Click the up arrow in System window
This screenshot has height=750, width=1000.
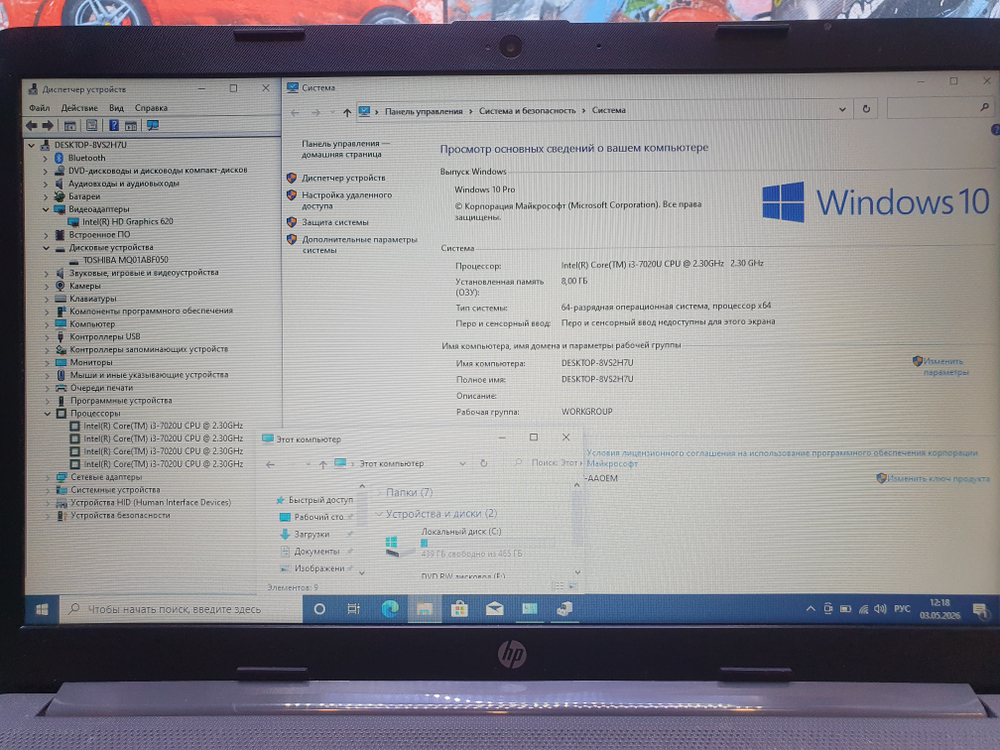tap(347, 112)
